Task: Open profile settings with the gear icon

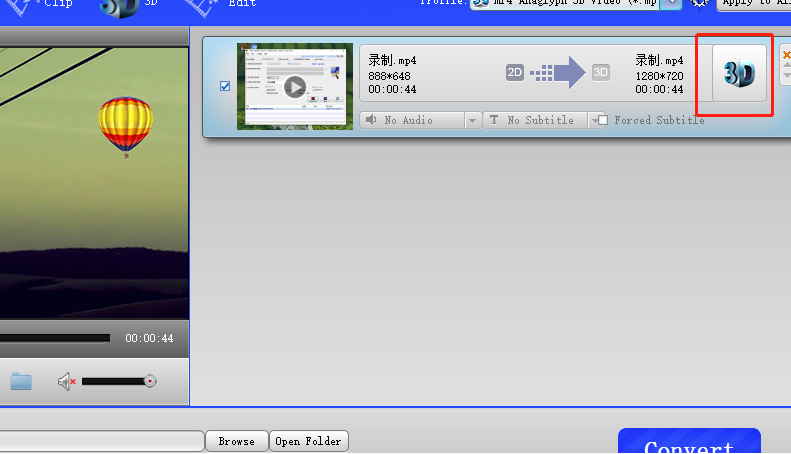Action: [699, 3]
